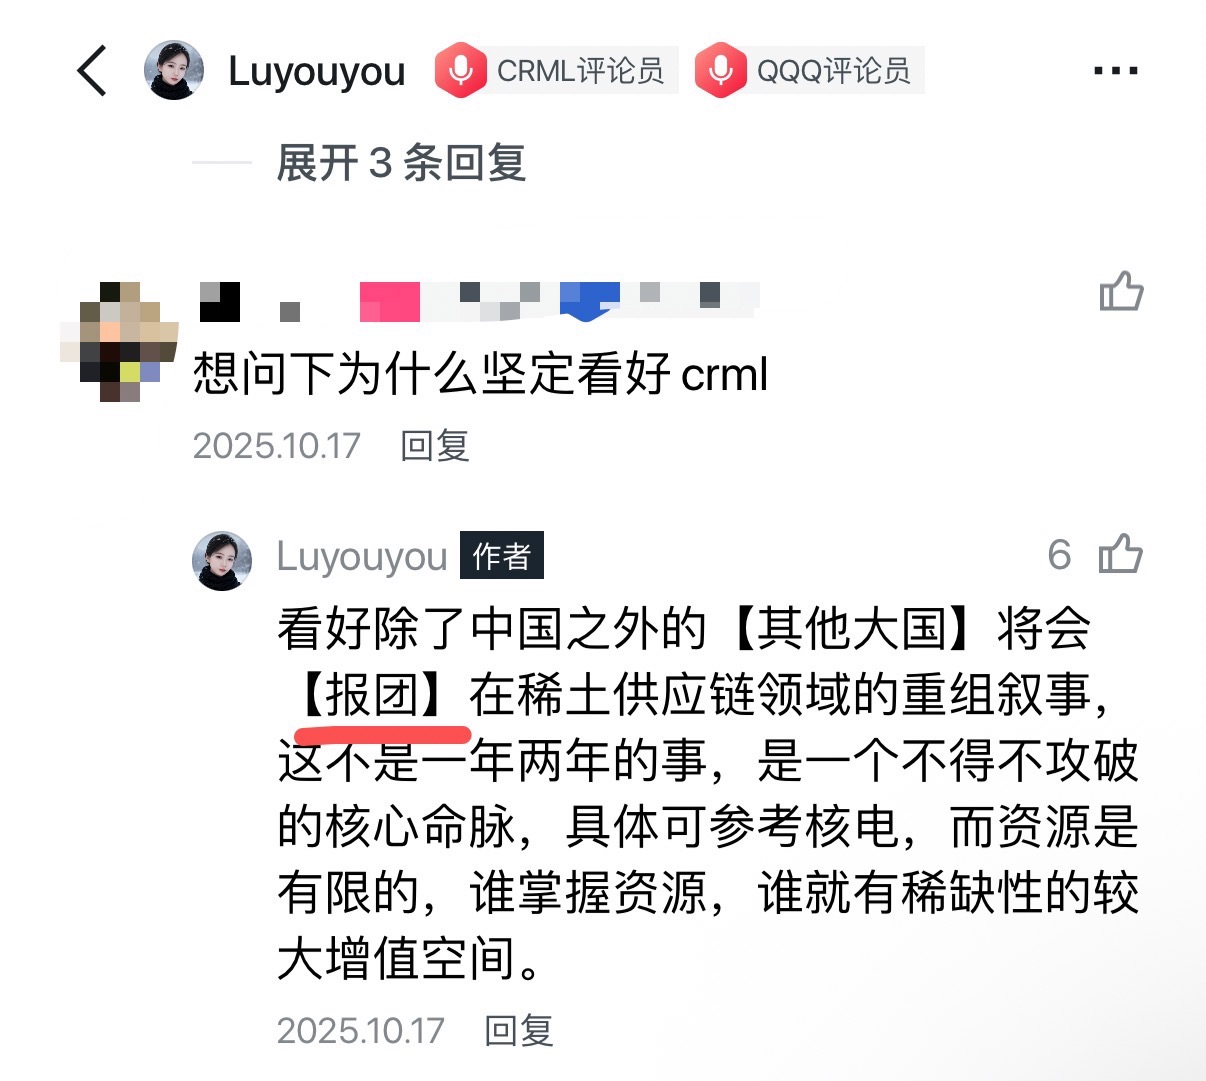Image resolution: width=1206 pixels, height=1081 pixels.
Task: Tap 回复 under the crml question comment
Action: (x=435, y=446)
